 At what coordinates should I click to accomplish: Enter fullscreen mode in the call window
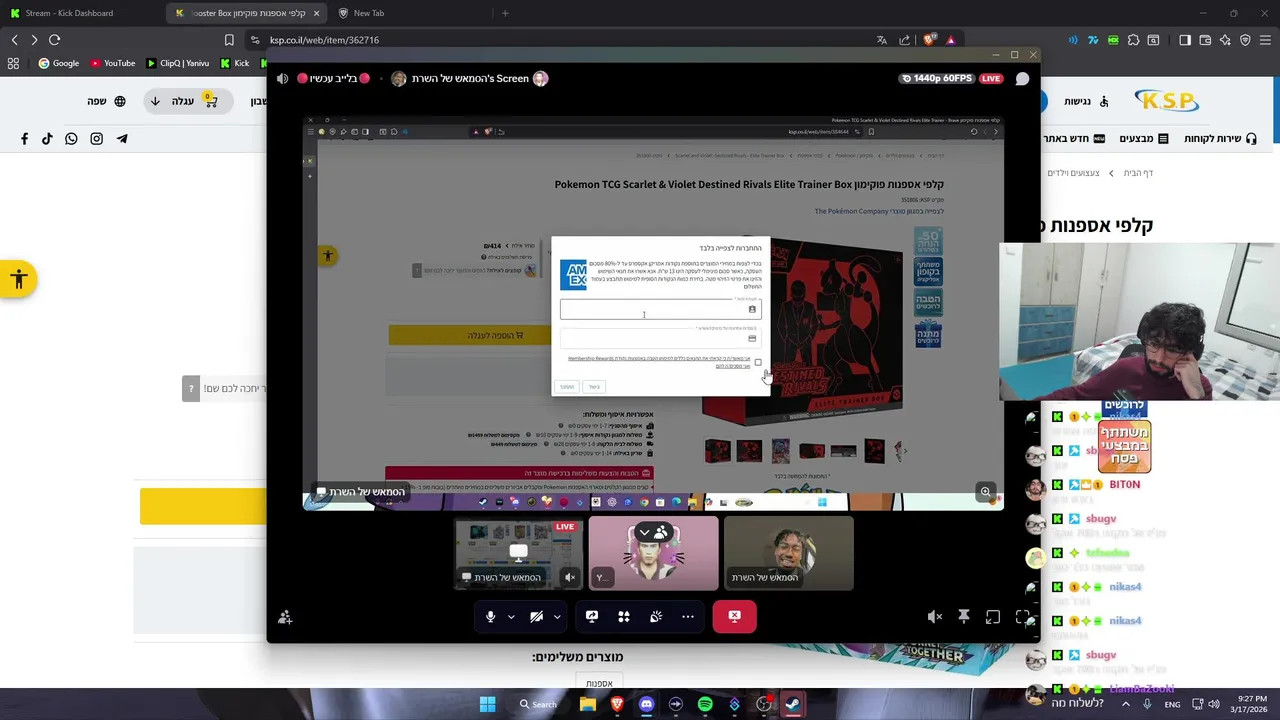coord(1023,617)
